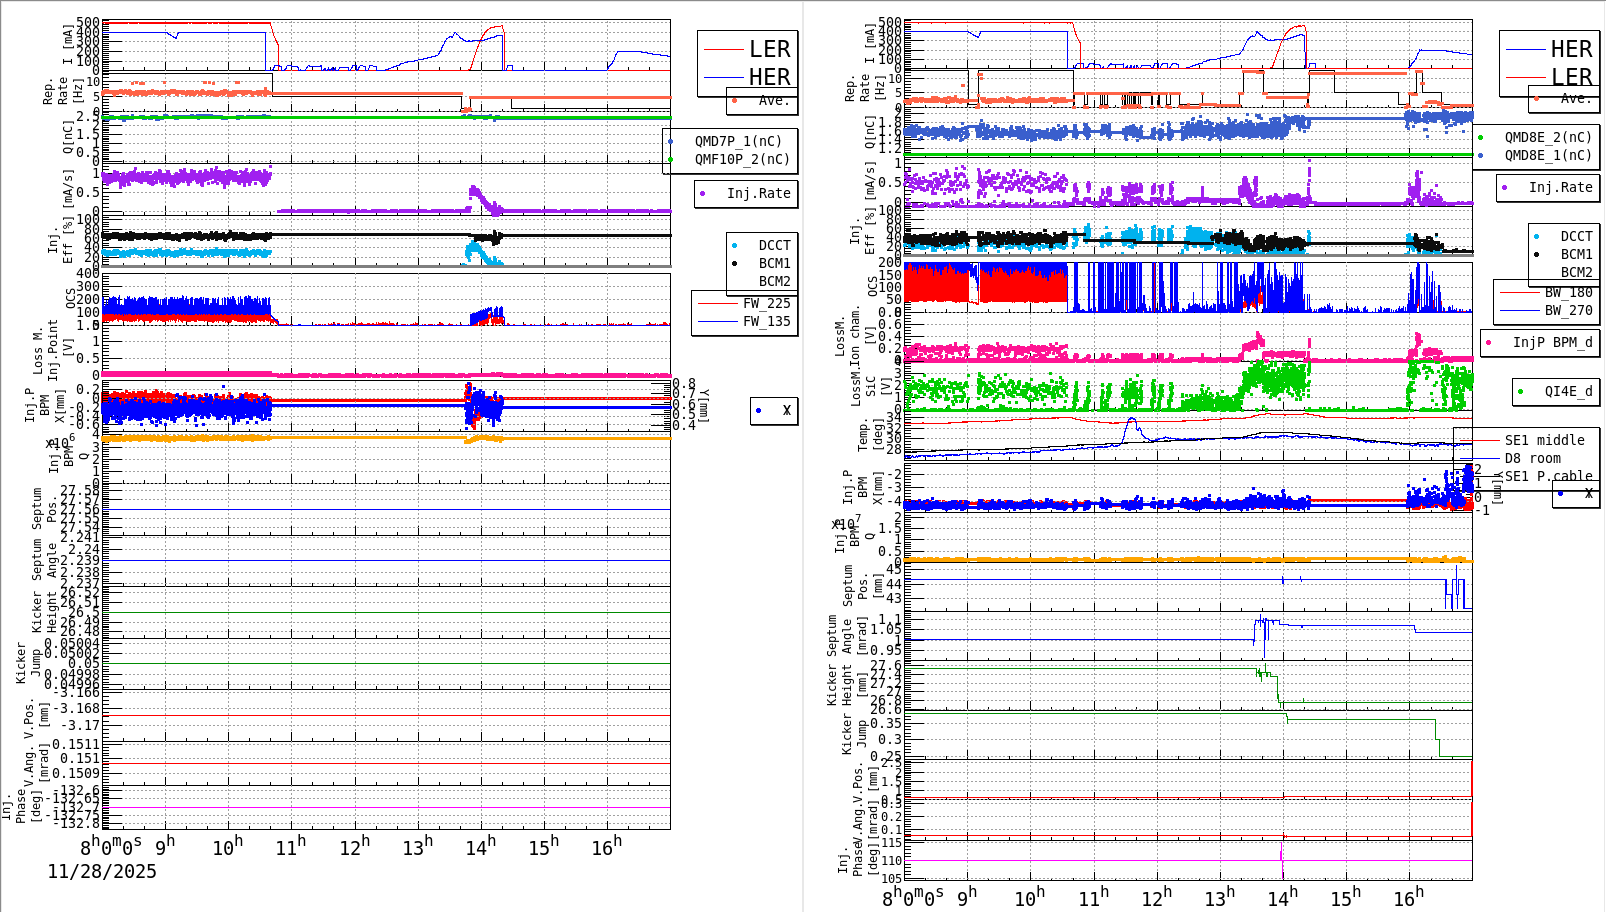The height and width of the screenshot is (912, 1606).
Task: Click the 13h time tick on right plot
Action: (1219, 898)
